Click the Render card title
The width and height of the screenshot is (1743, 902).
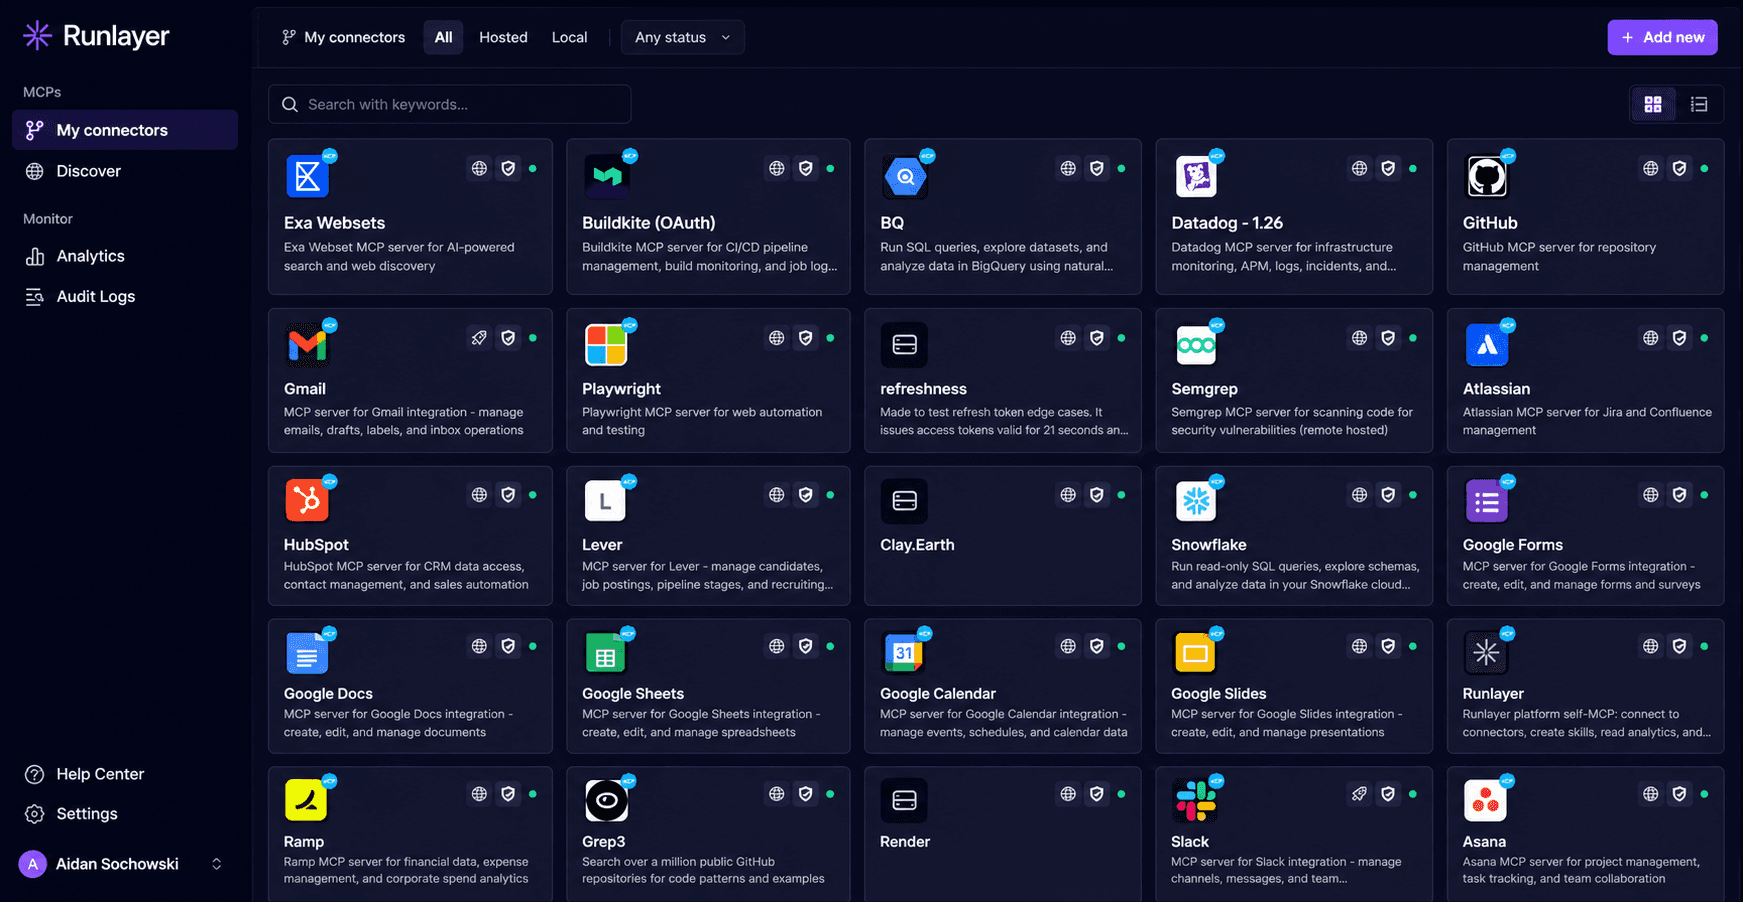905,842
